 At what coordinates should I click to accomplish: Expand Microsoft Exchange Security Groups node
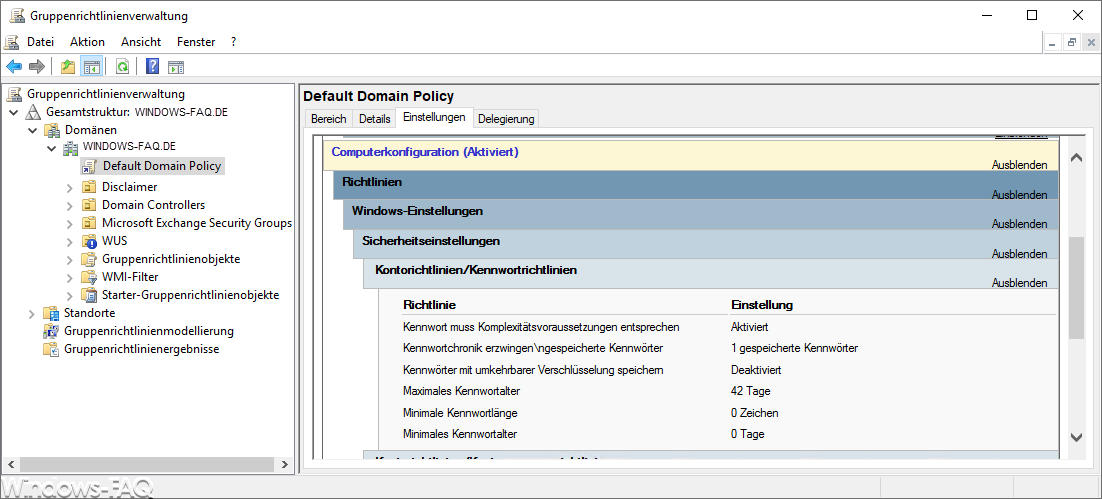coord(70,223)
